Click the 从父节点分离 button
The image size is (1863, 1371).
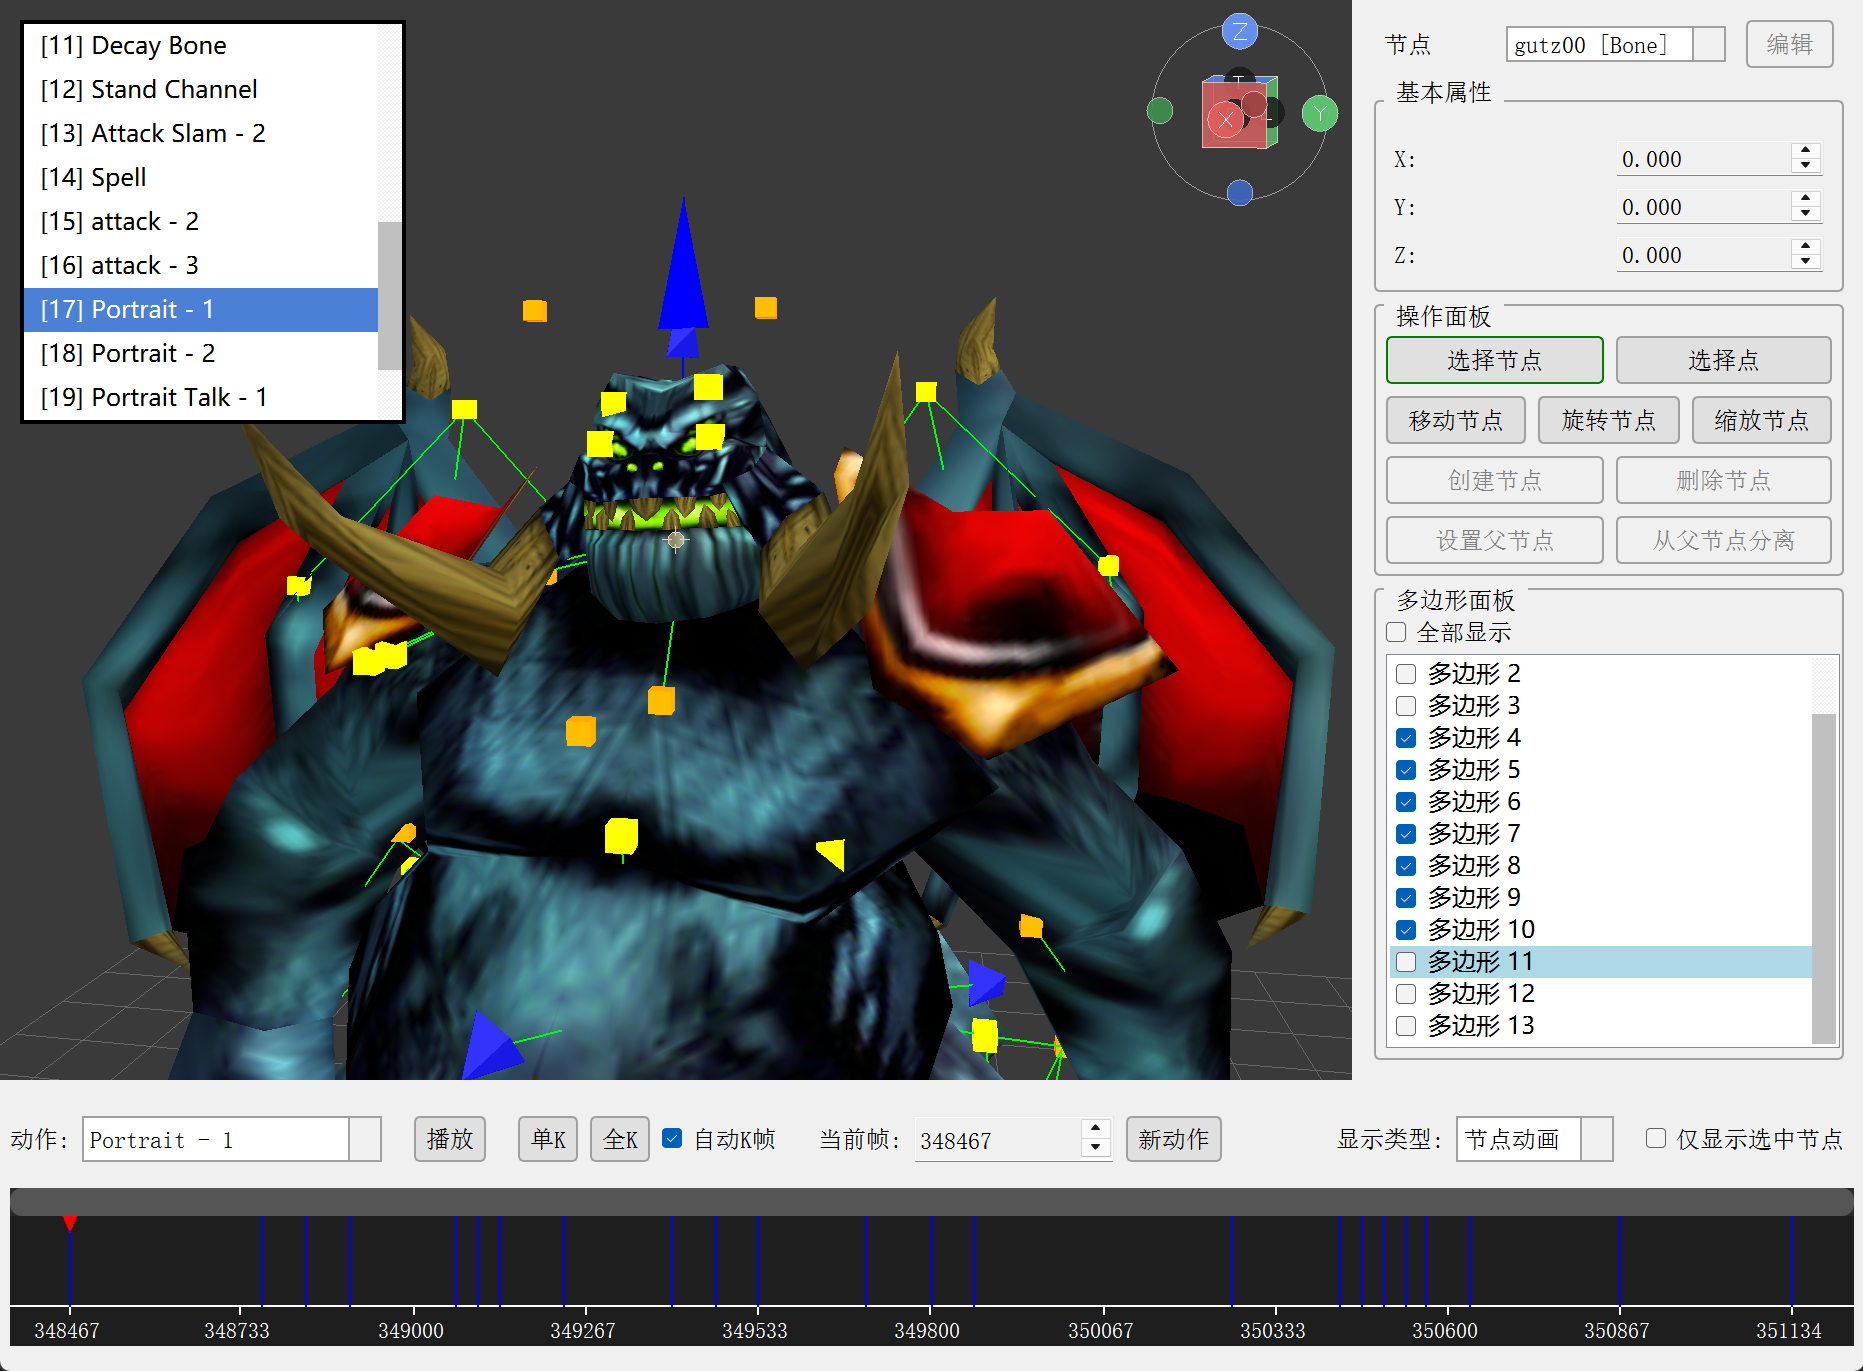coord(1723,540)
